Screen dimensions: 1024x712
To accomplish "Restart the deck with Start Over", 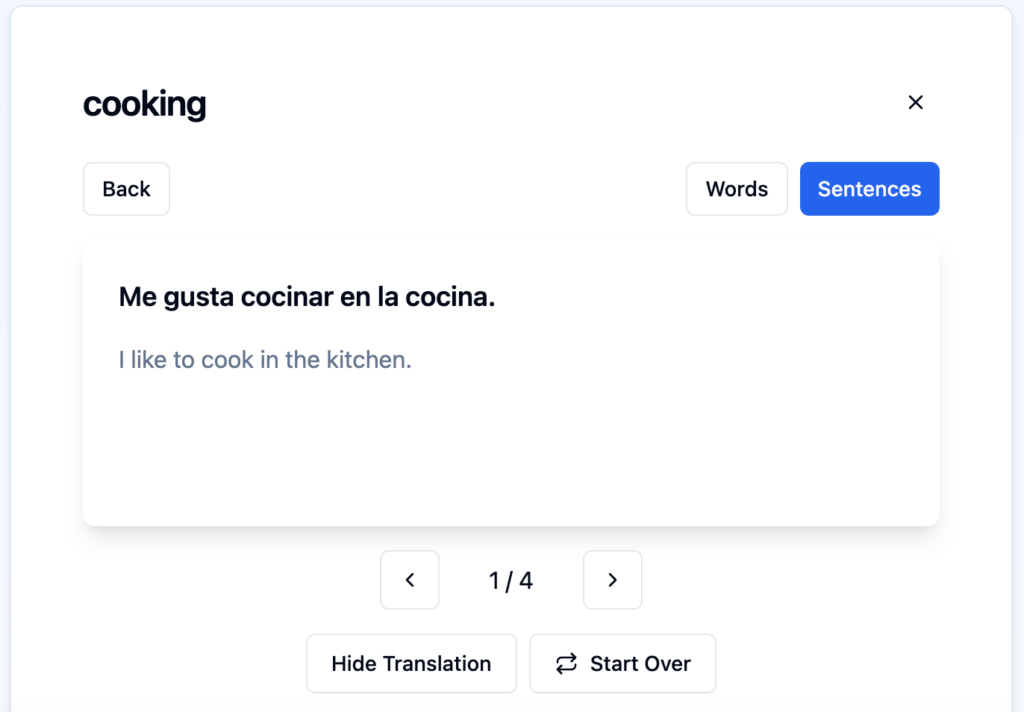I will 622,663.
